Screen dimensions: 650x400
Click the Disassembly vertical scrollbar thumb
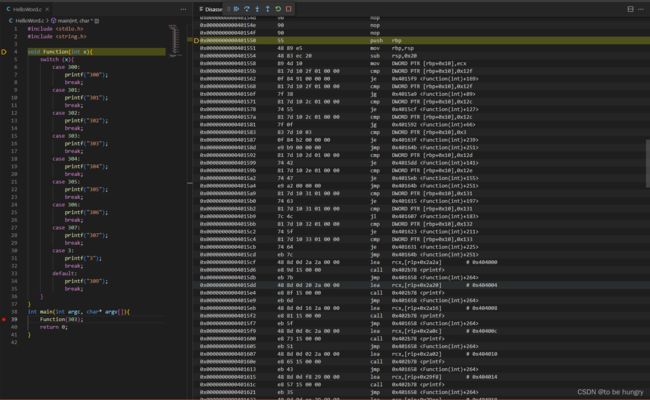coord(648,163)
